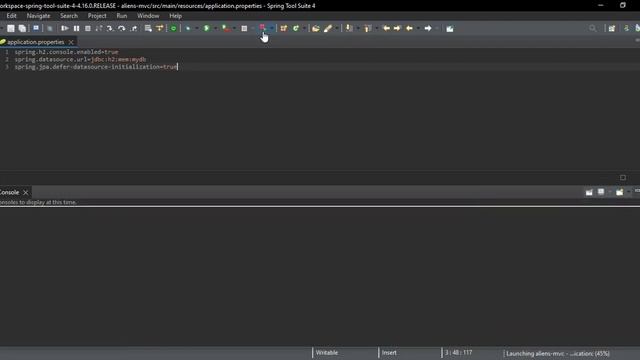Click the Resume debug icon
The height and width of the screenshot is (360, 640).
pos(64,28)
